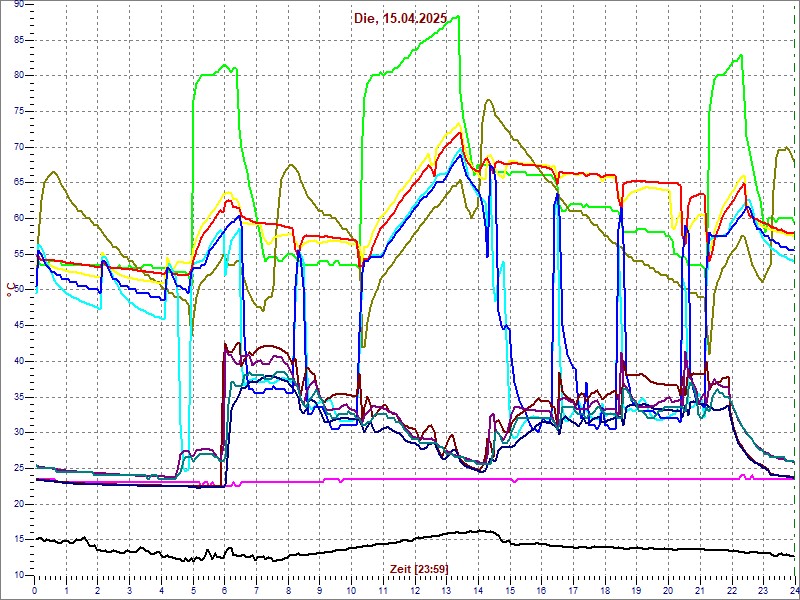
Task: Click the 45 label on temperature axis
Action: coord(19,326)
